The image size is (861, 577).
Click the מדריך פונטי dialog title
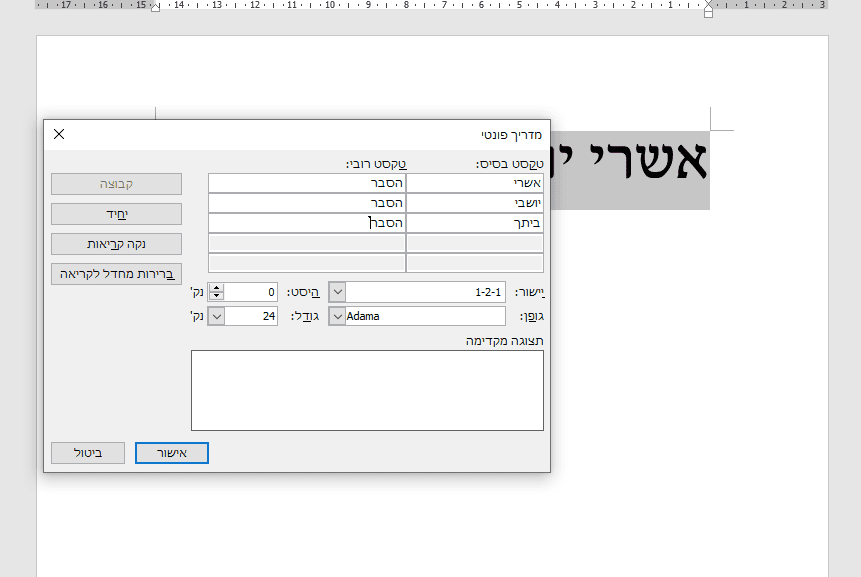(x=511, y=135)
